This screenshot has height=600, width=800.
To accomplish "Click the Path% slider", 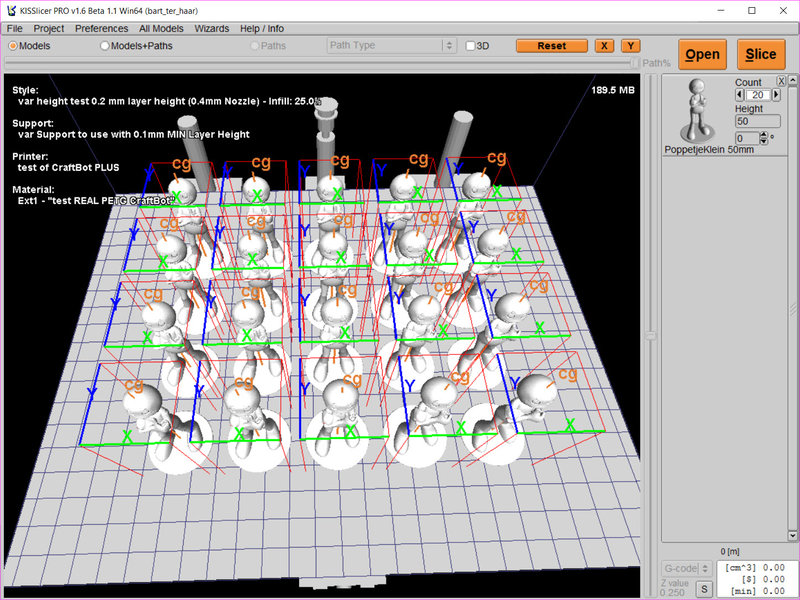I will pos(321,63).
